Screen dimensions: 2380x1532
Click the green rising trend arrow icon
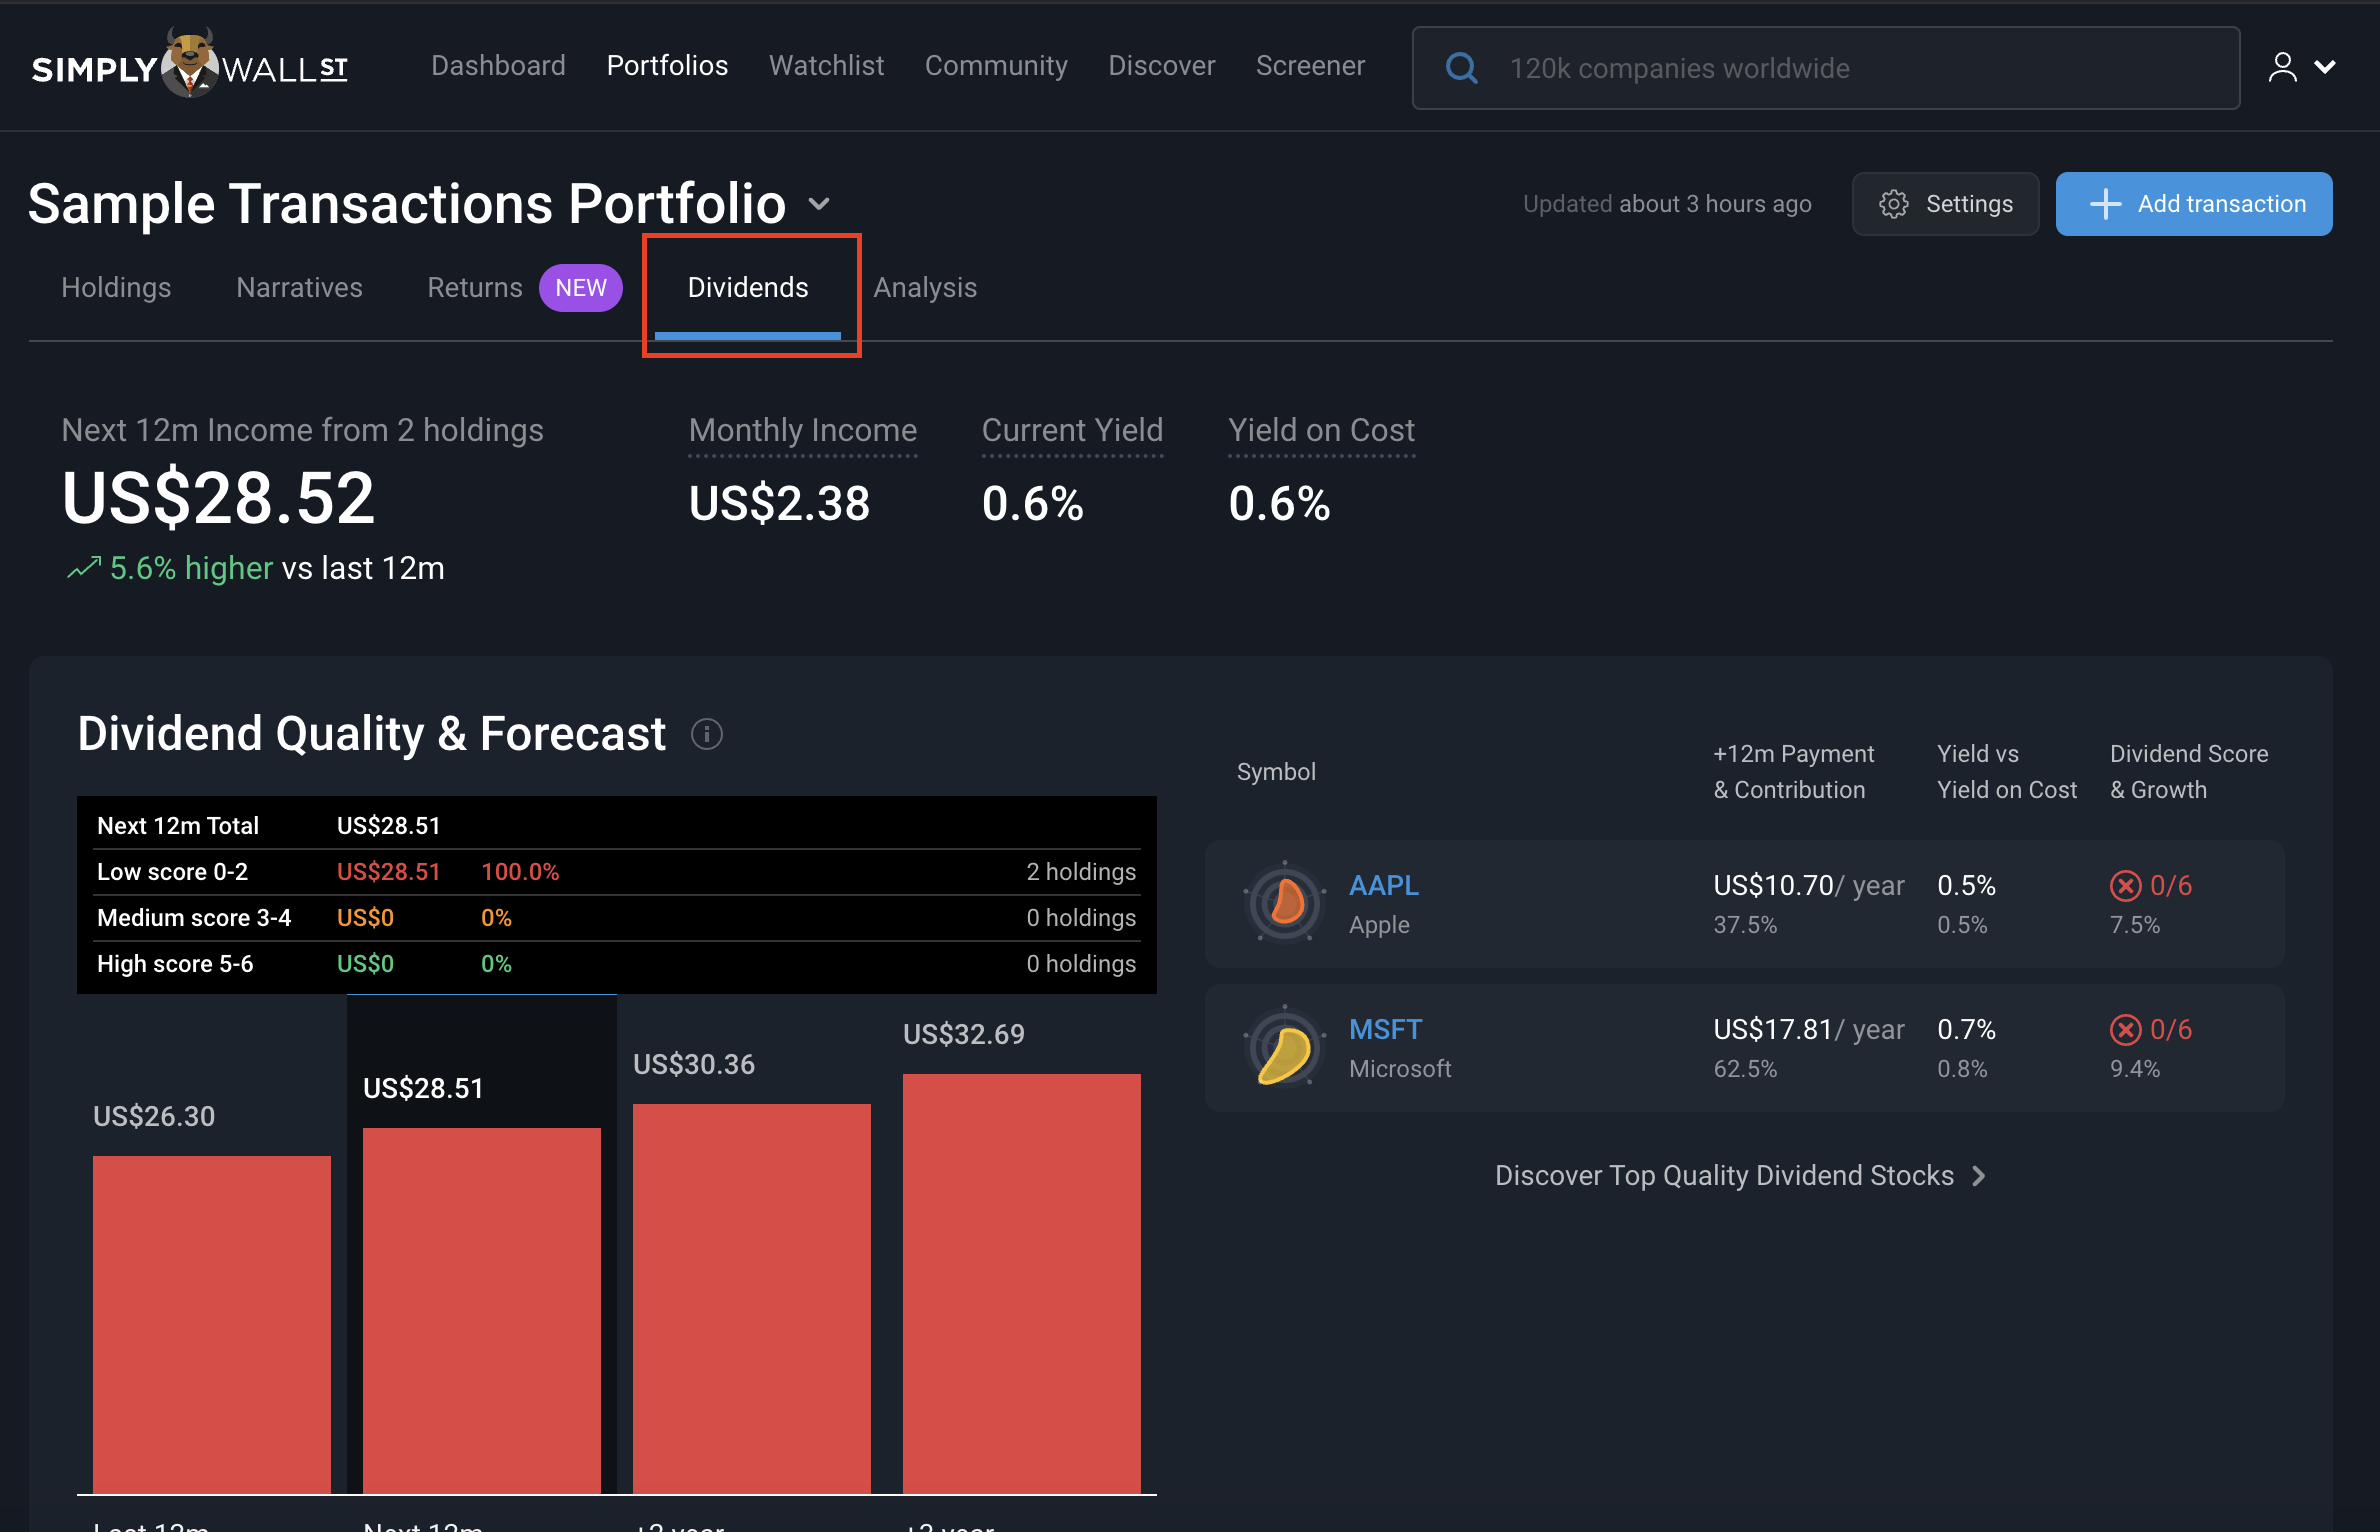point(84,568)
